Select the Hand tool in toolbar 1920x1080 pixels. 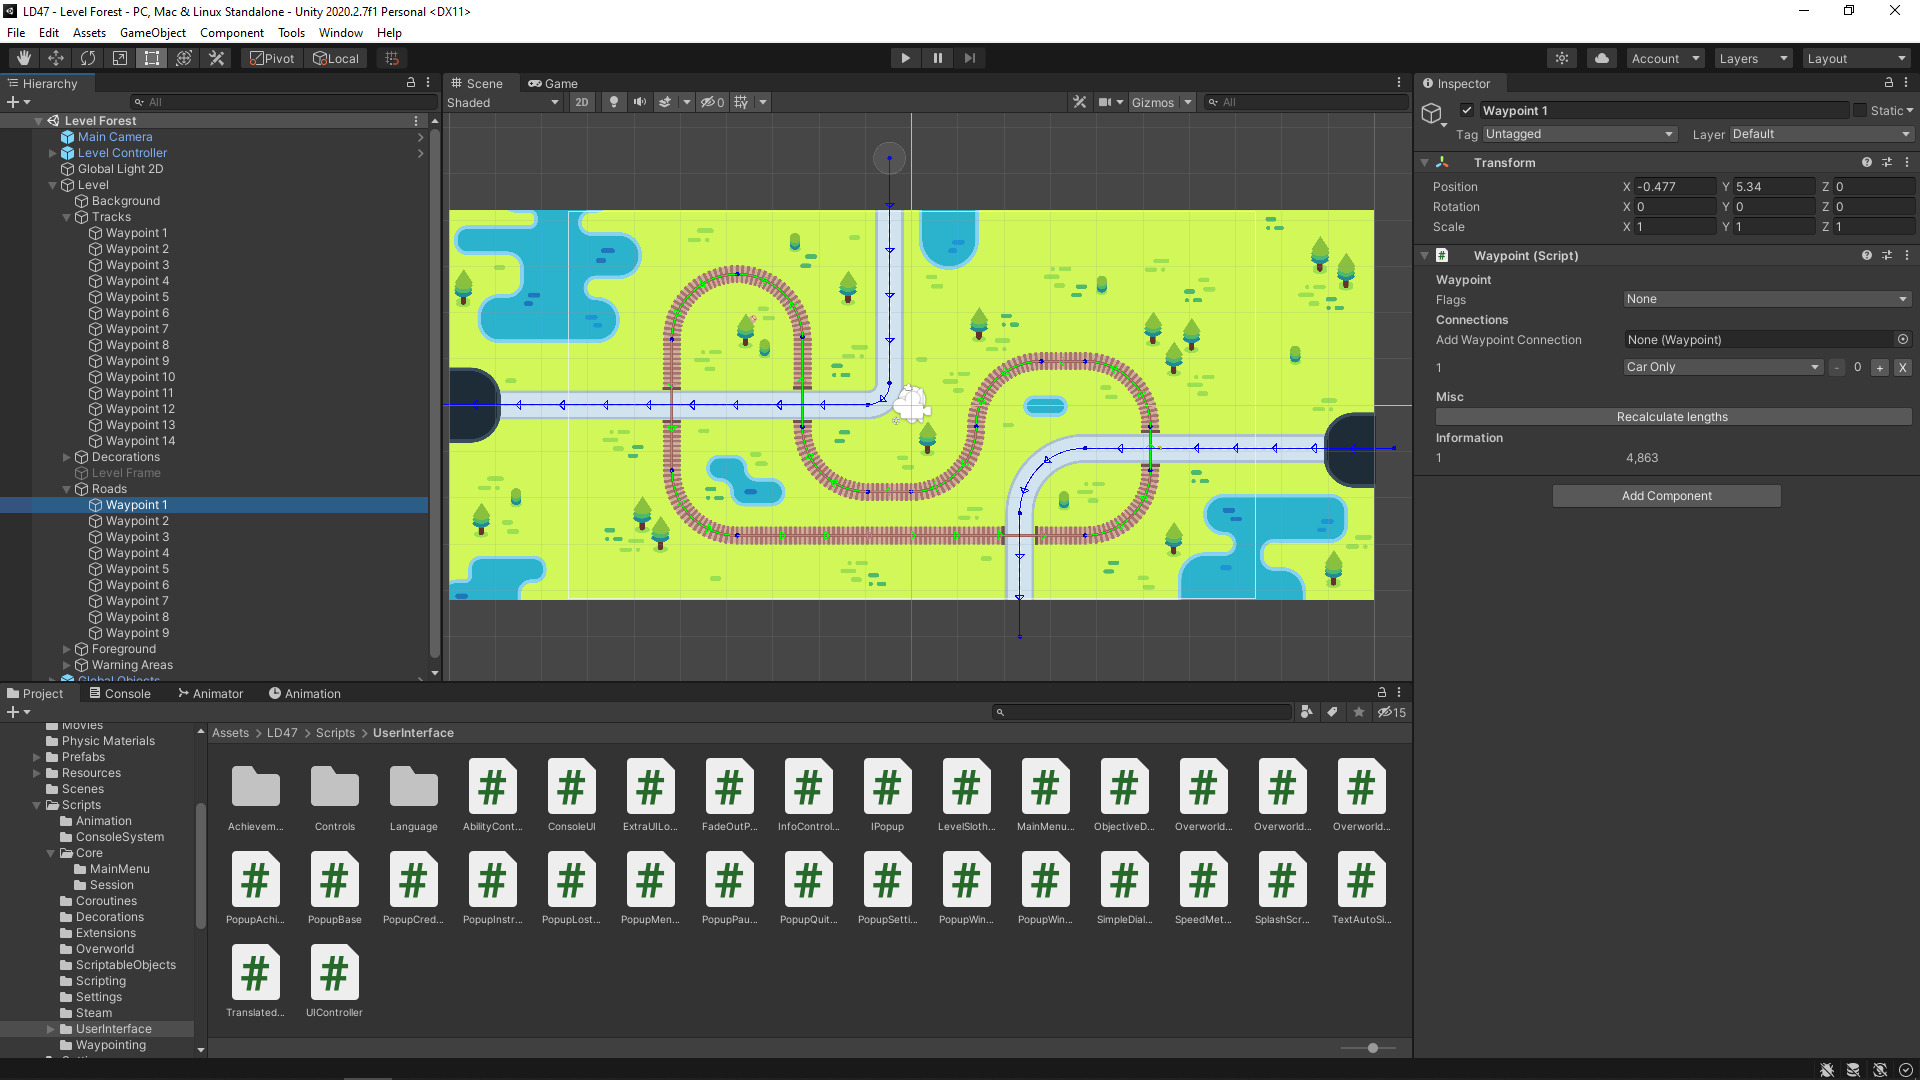[24, 58]
